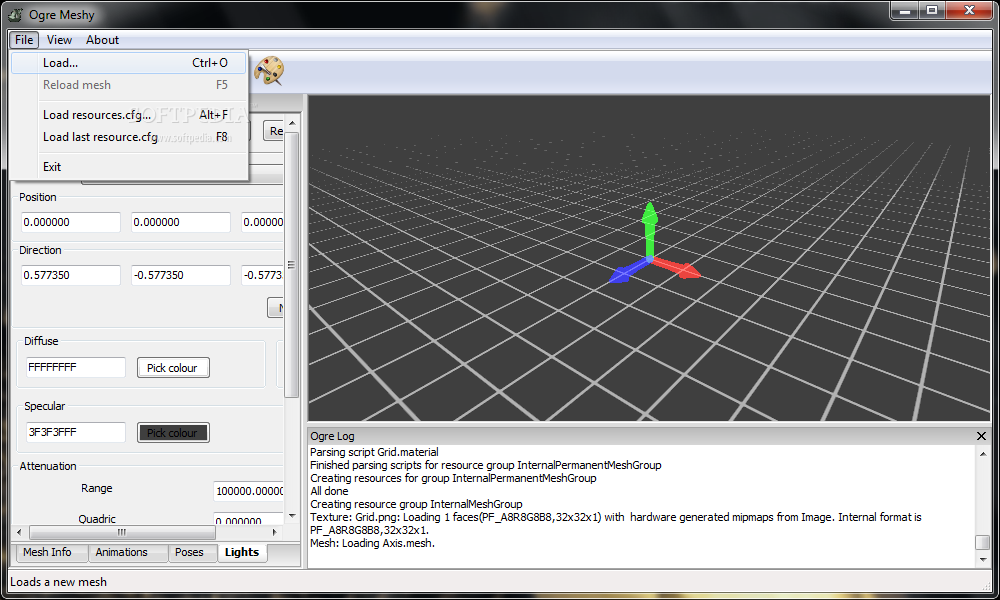
Task: Choose Load... from the File menu
Action: (129, 62)
